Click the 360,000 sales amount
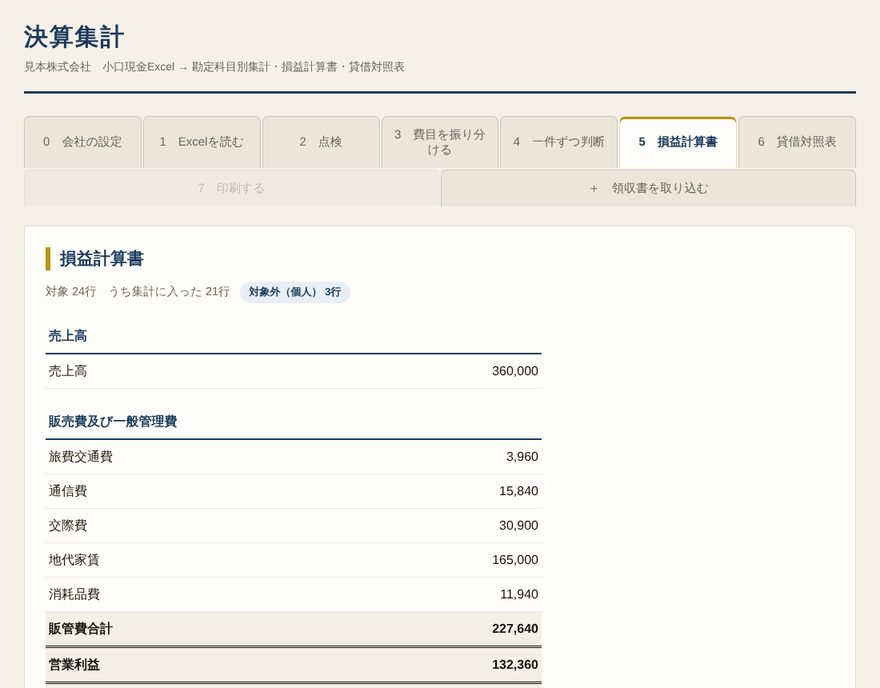The width and height of the screenshot is (880, 688). 515,371
